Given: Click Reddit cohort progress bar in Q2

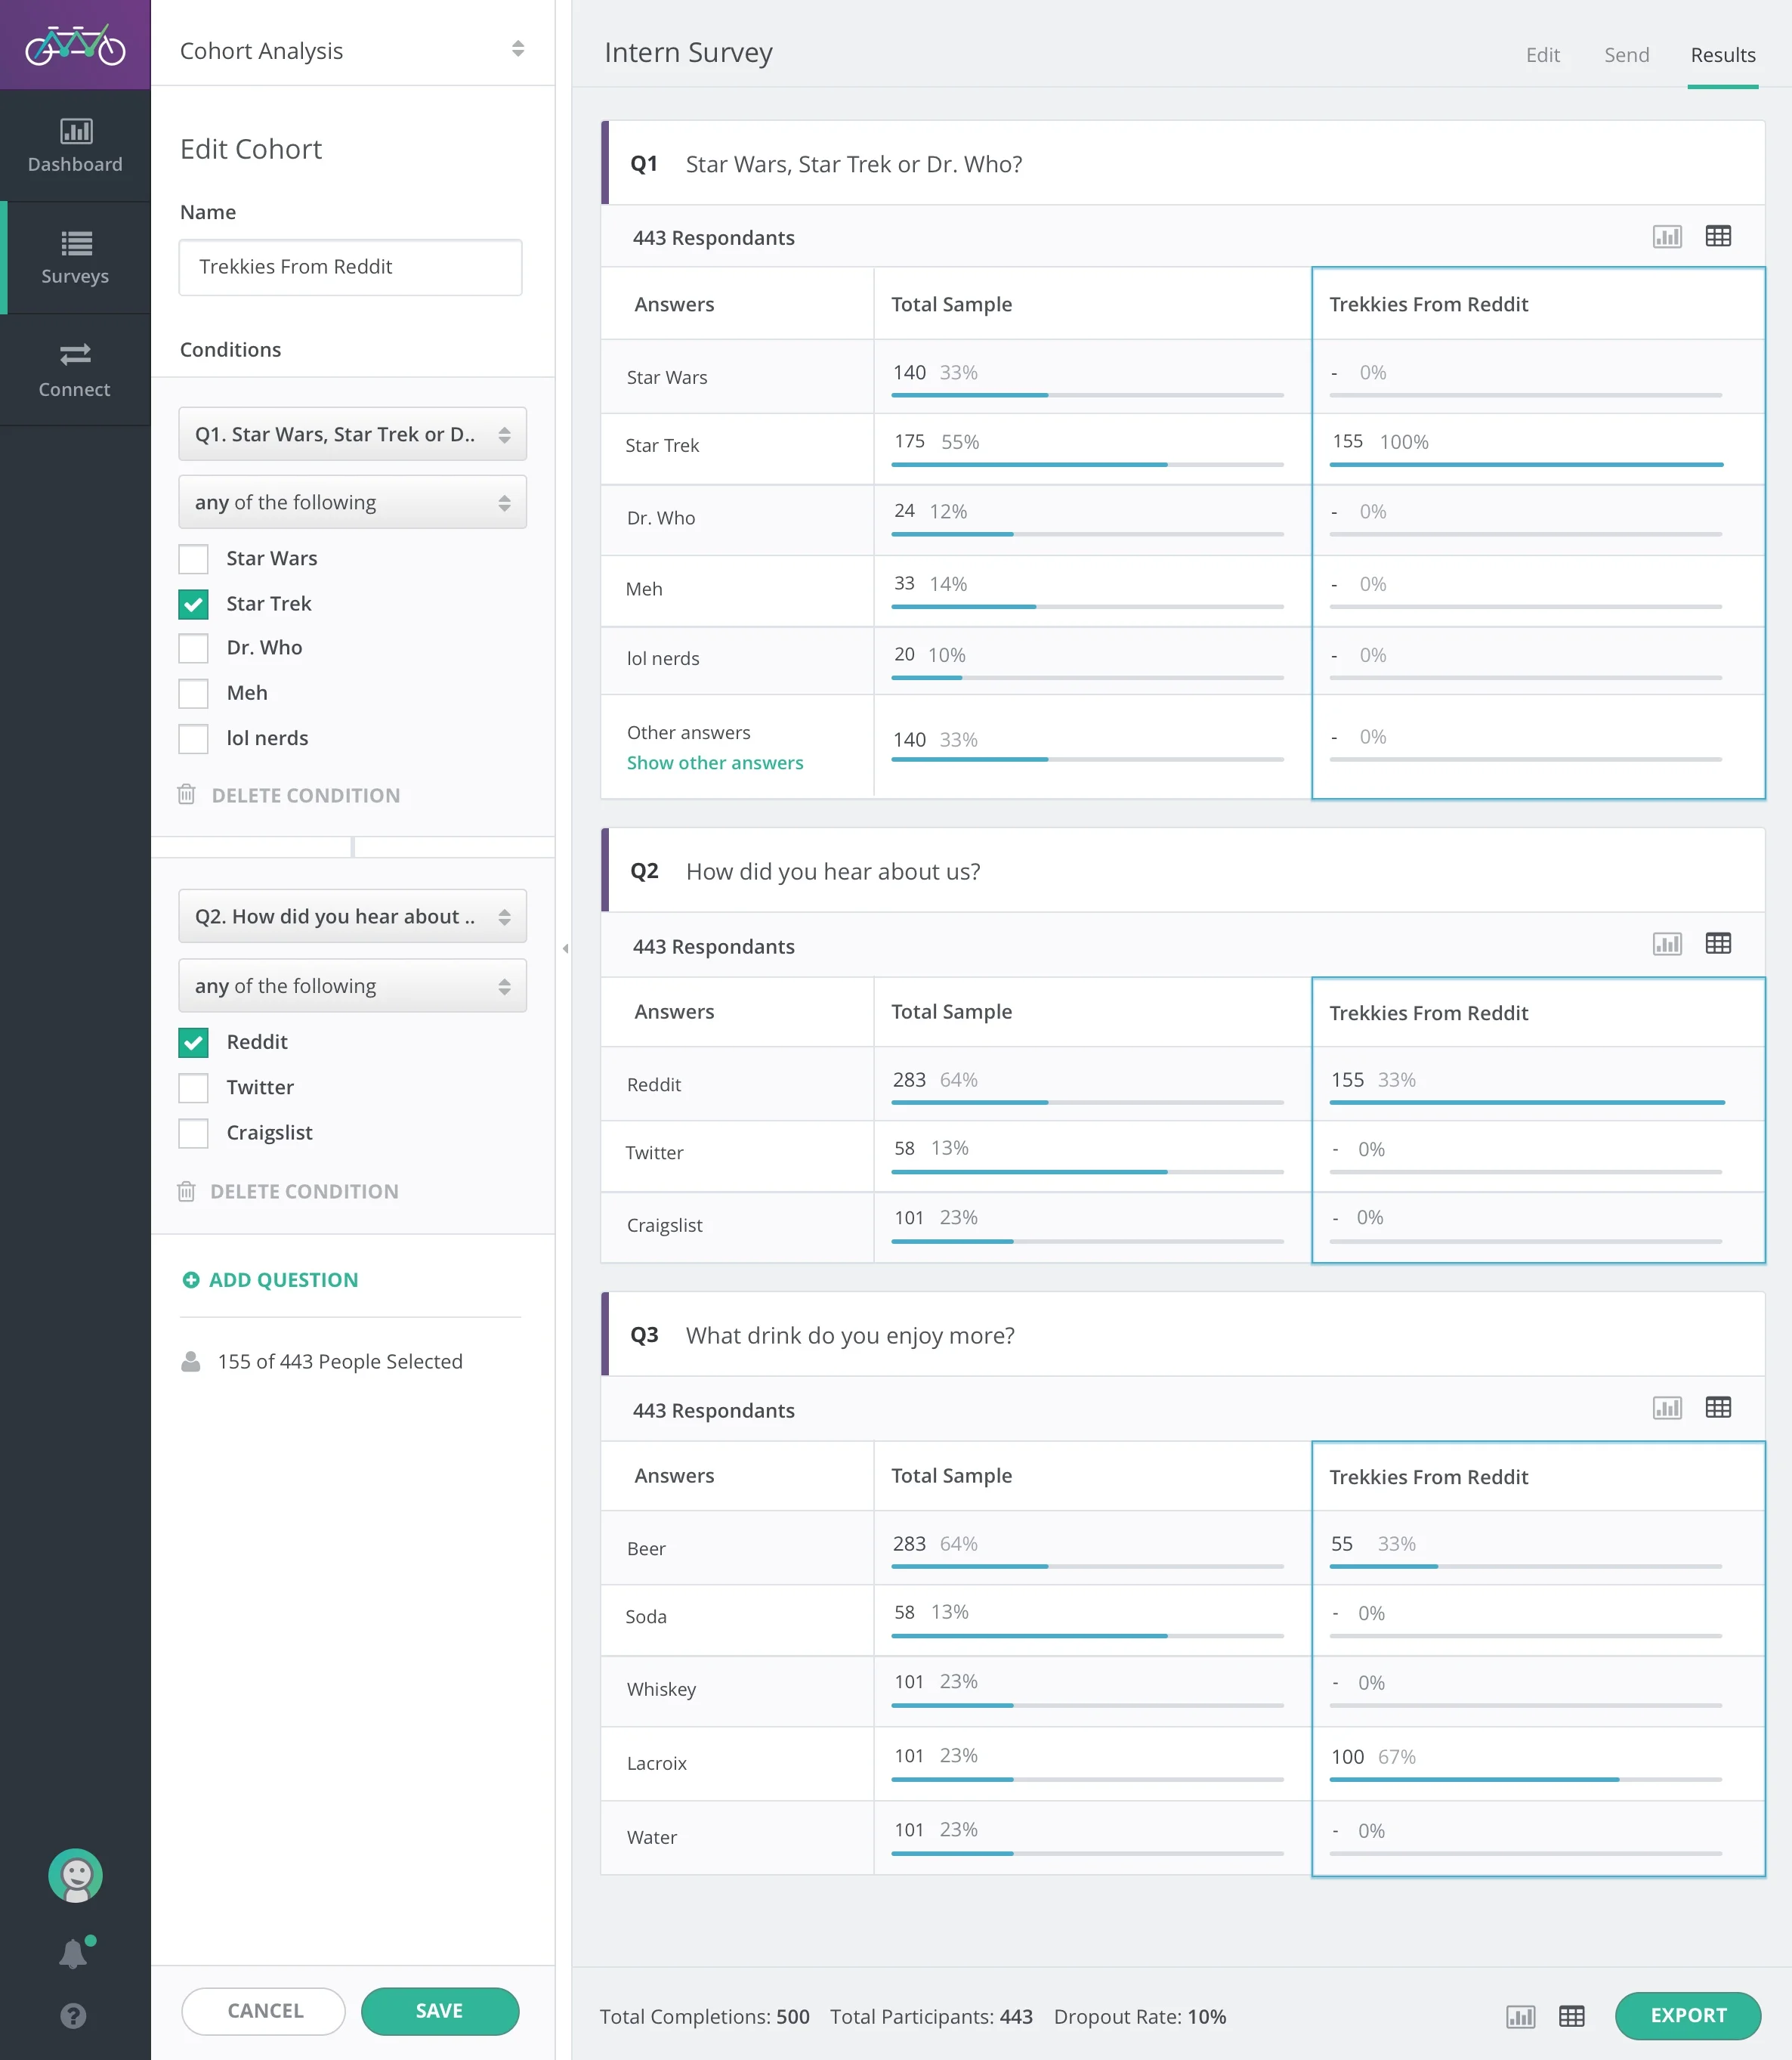Looking at the screenshot, I should click(x=1525, y=1103).
